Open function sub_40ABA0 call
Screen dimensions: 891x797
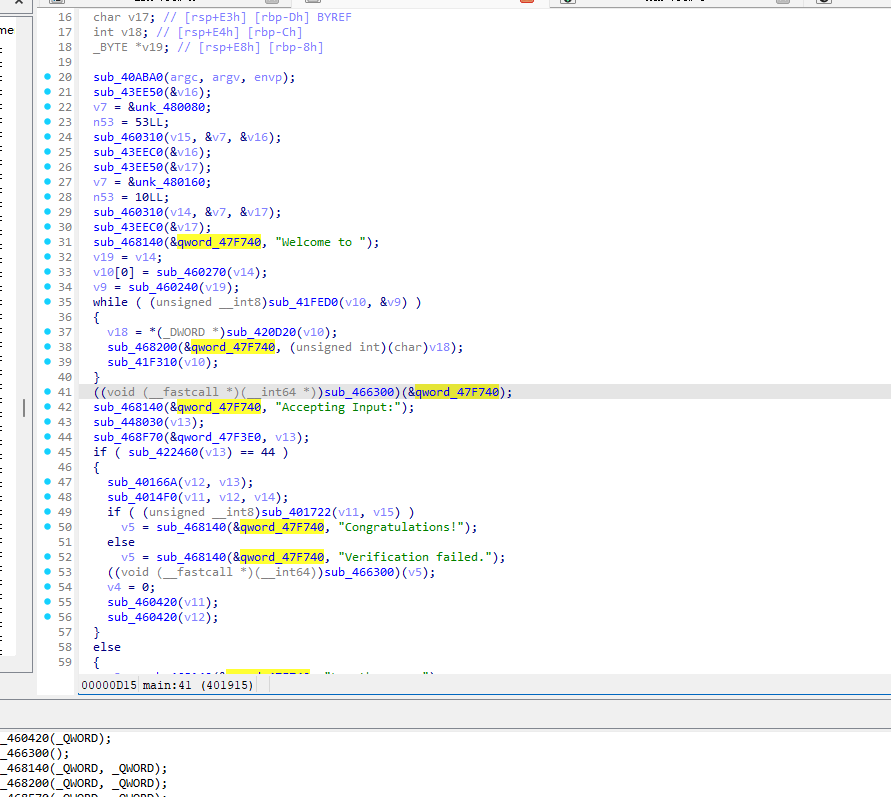coord(127,77)
